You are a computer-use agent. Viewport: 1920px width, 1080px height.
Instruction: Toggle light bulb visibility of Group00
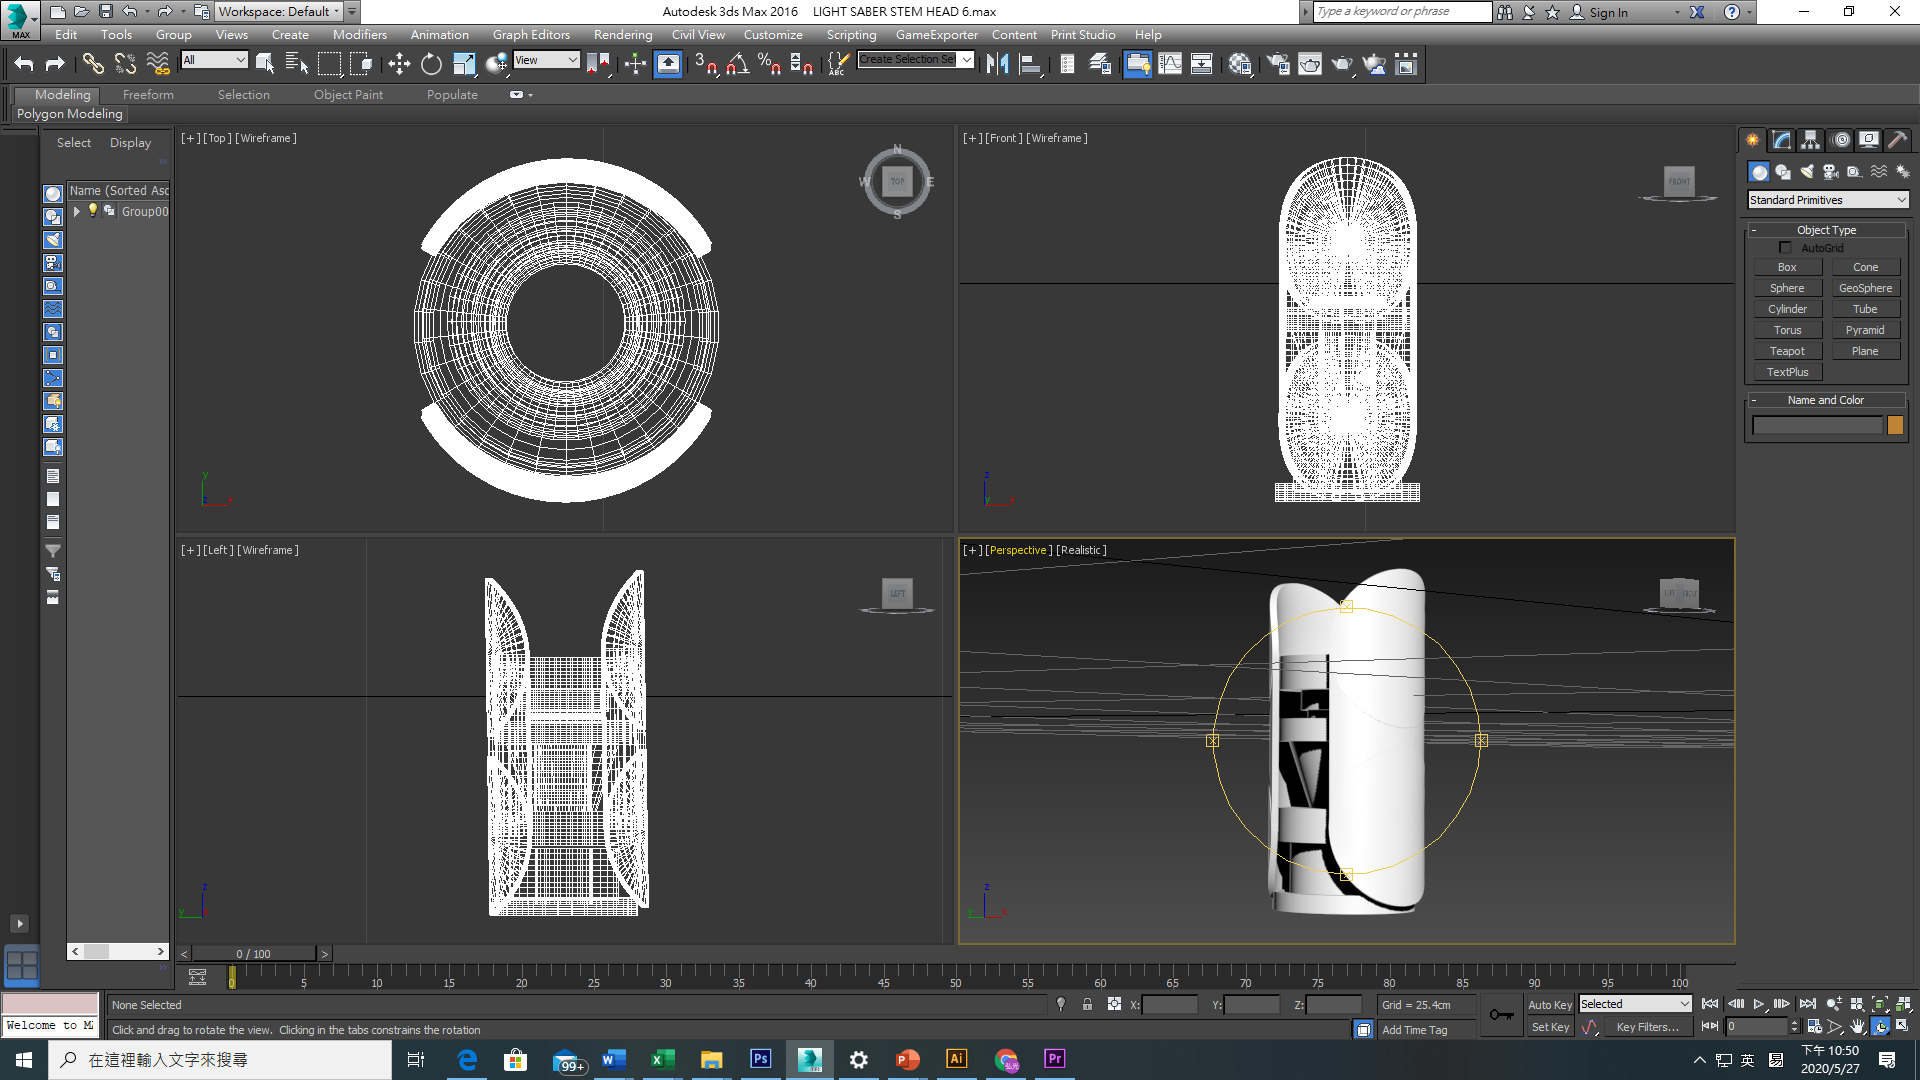[93, 210]
